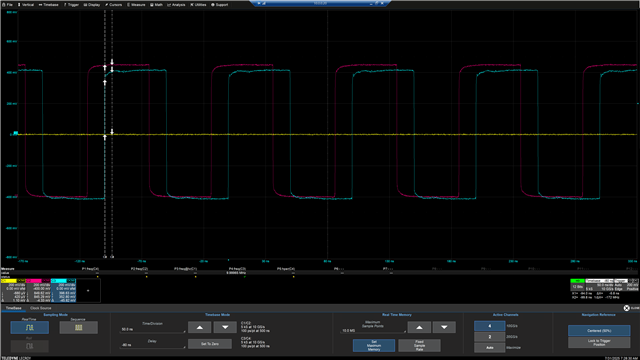Open the Vertical menu
The height and width of the screenshot is (360, 640).
coord(26,4)
